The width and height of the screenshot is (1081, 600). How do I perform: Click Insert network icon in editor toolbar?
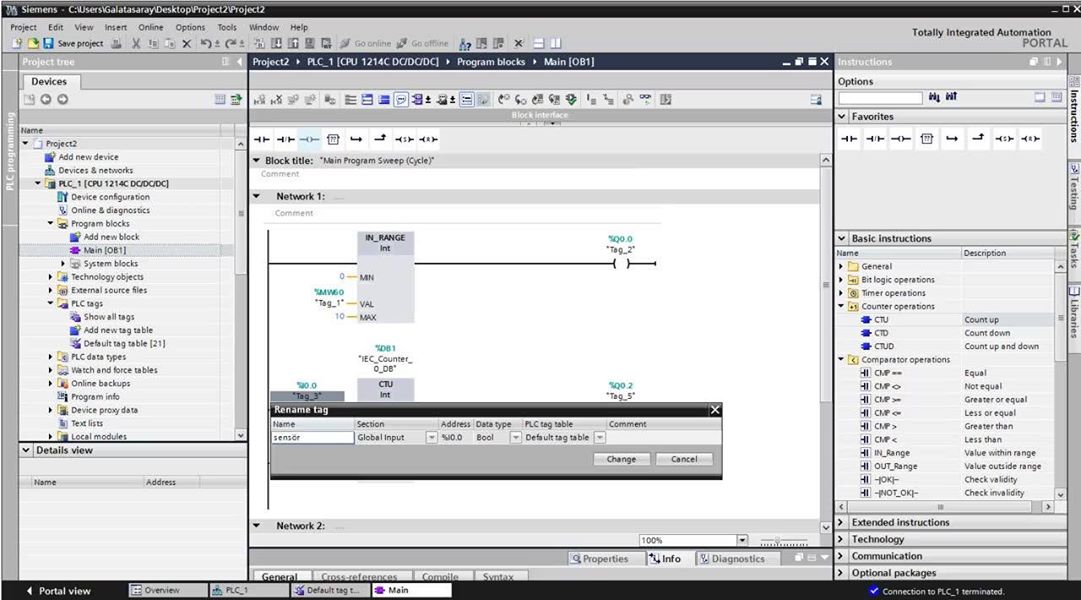[x=259, y=100]
